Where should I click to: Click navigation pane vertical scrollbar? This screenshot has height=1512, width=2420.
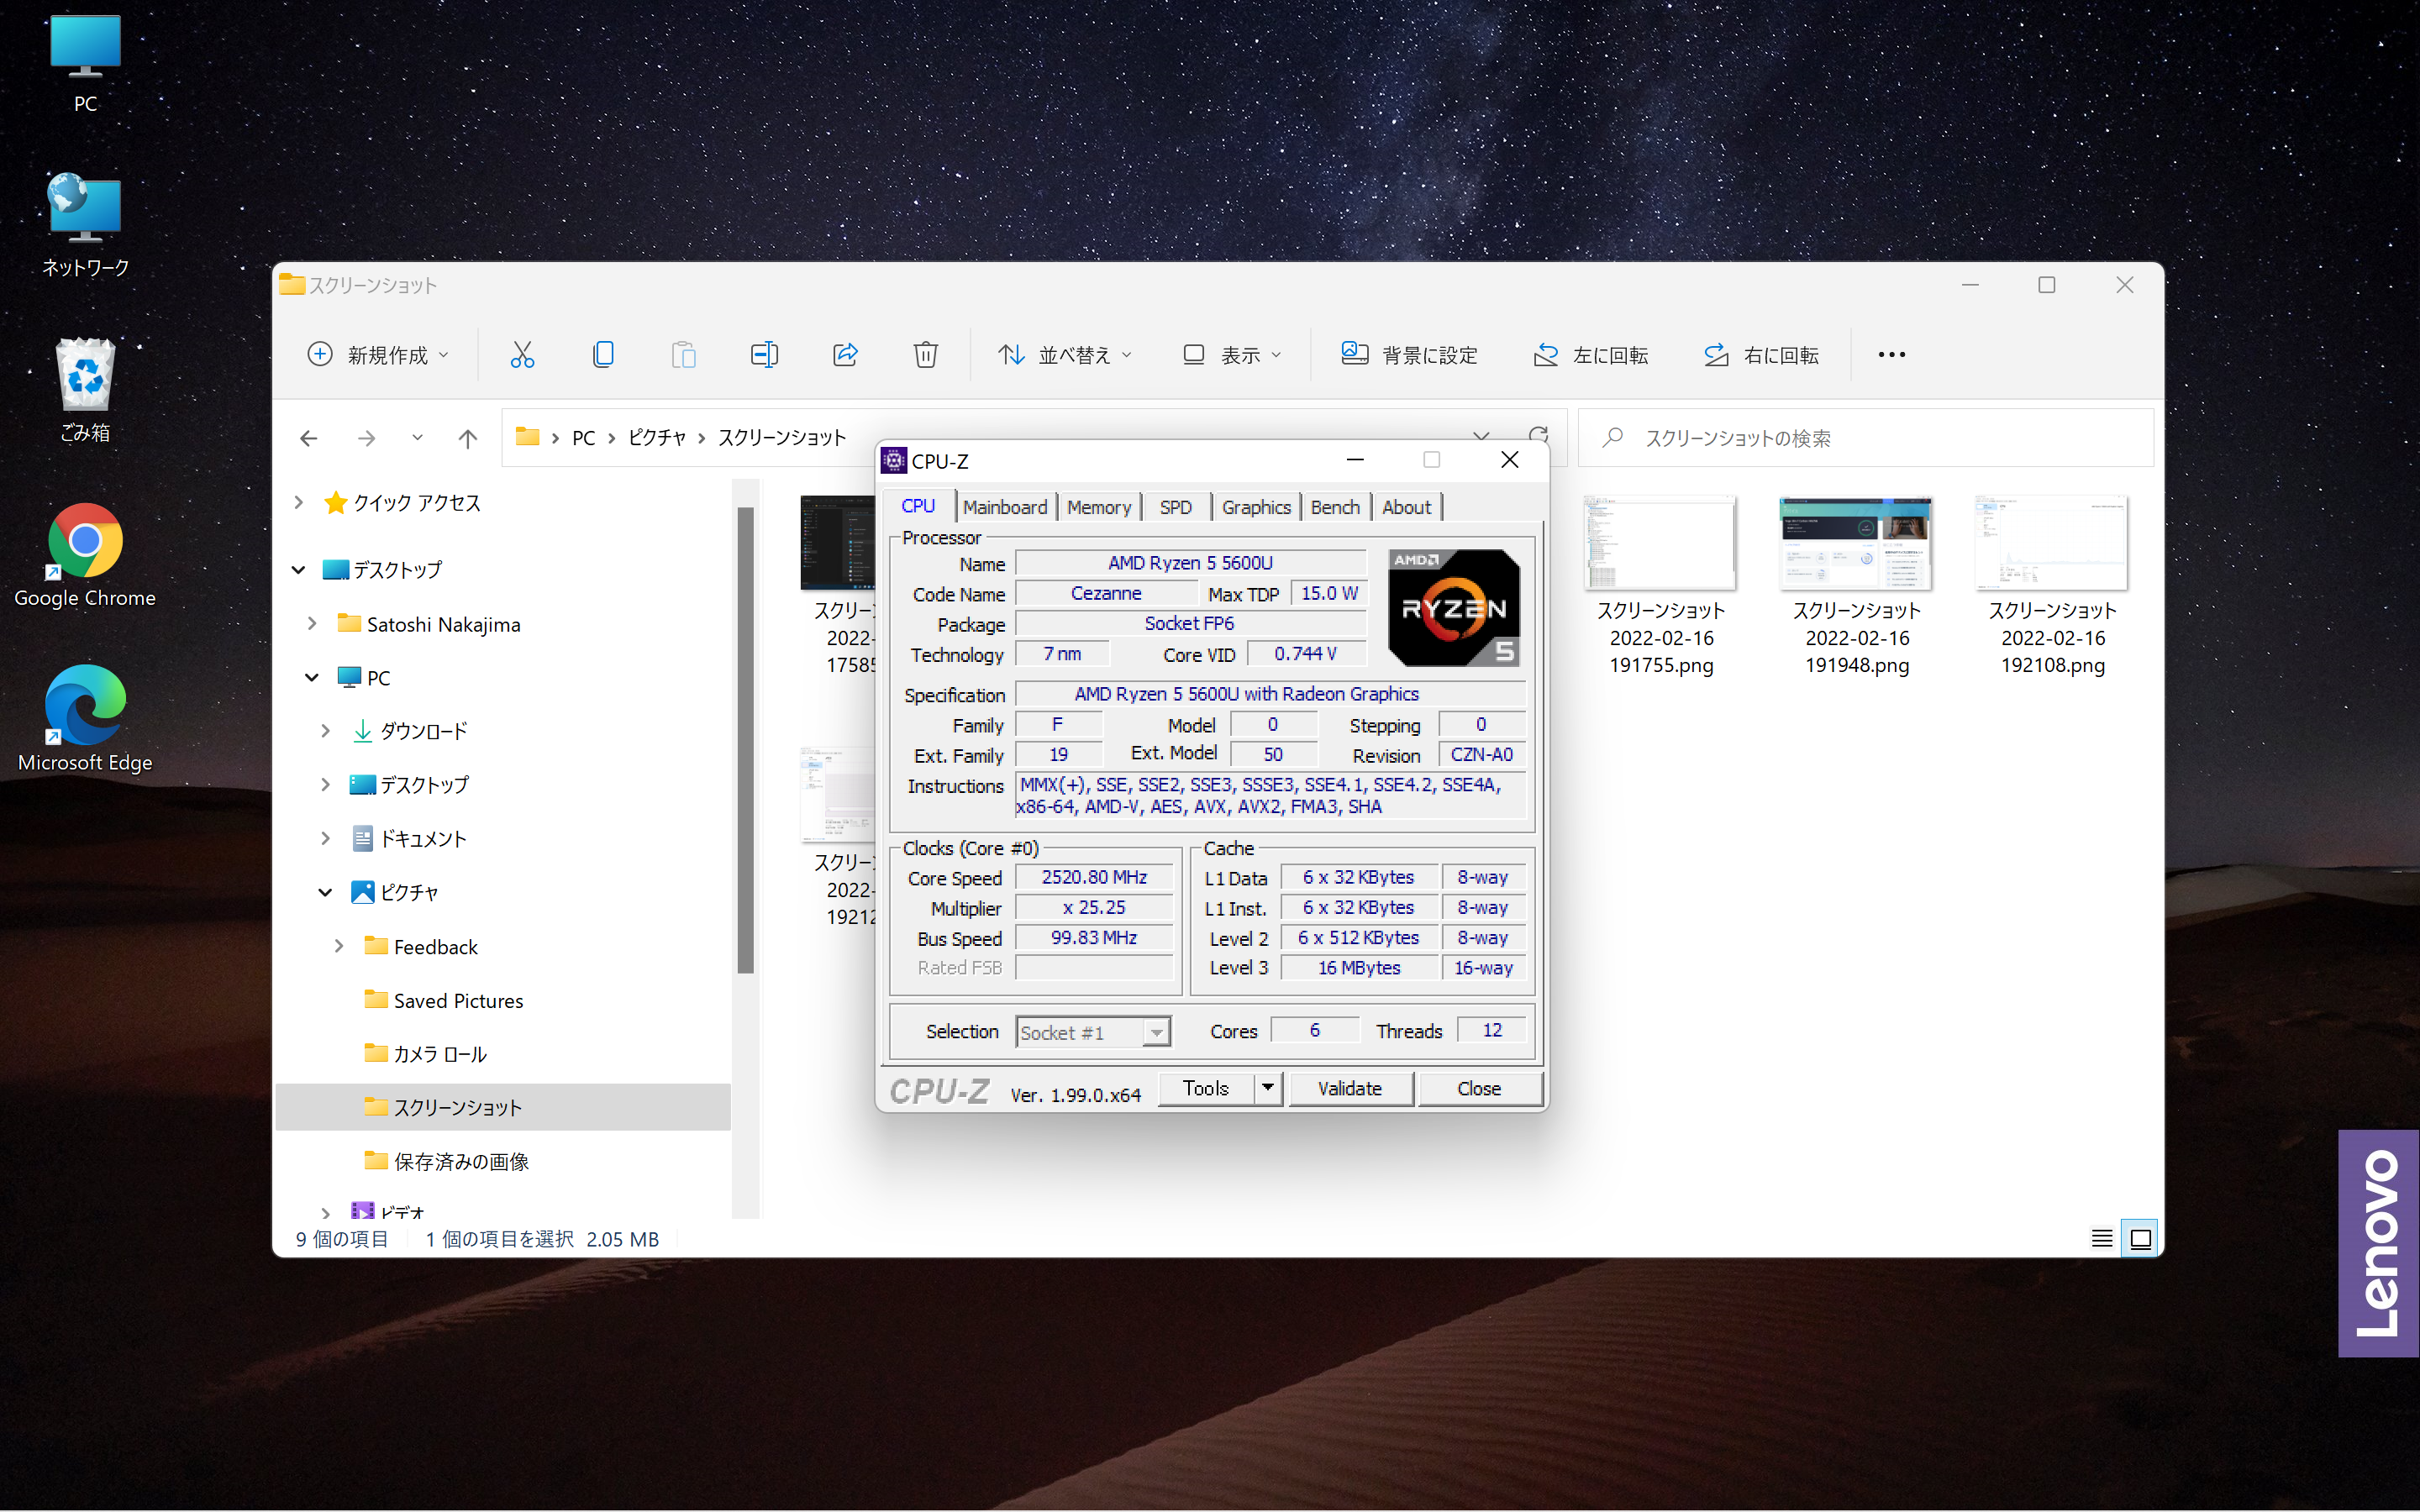point(745,740)
